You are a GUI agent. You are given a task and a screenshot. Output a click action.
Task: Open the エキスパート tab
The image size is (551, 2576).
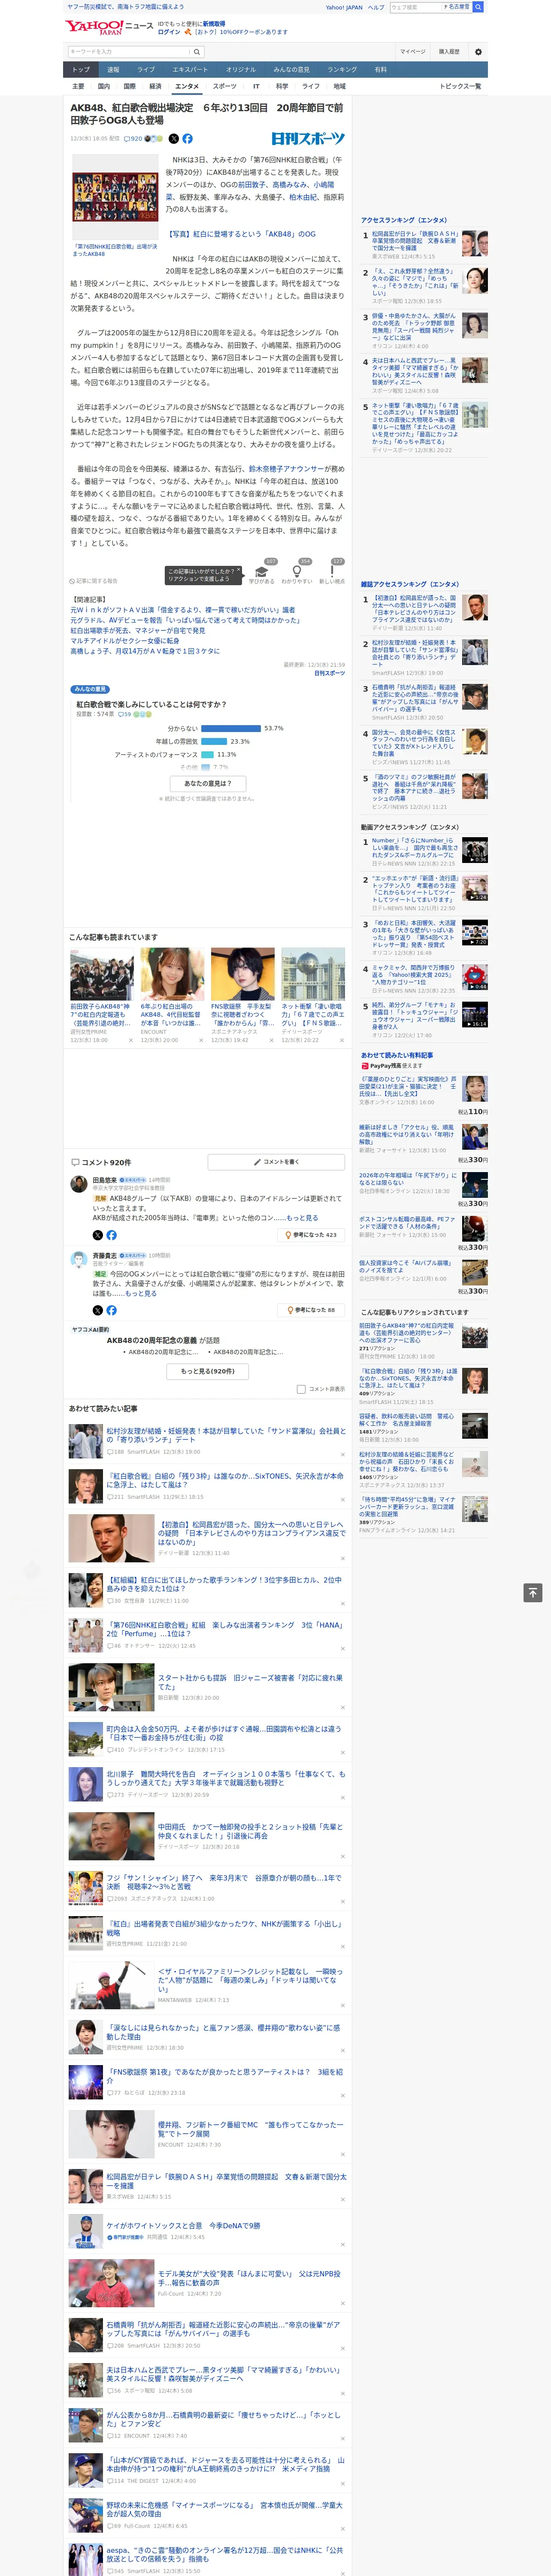click(x=190, y=70)
